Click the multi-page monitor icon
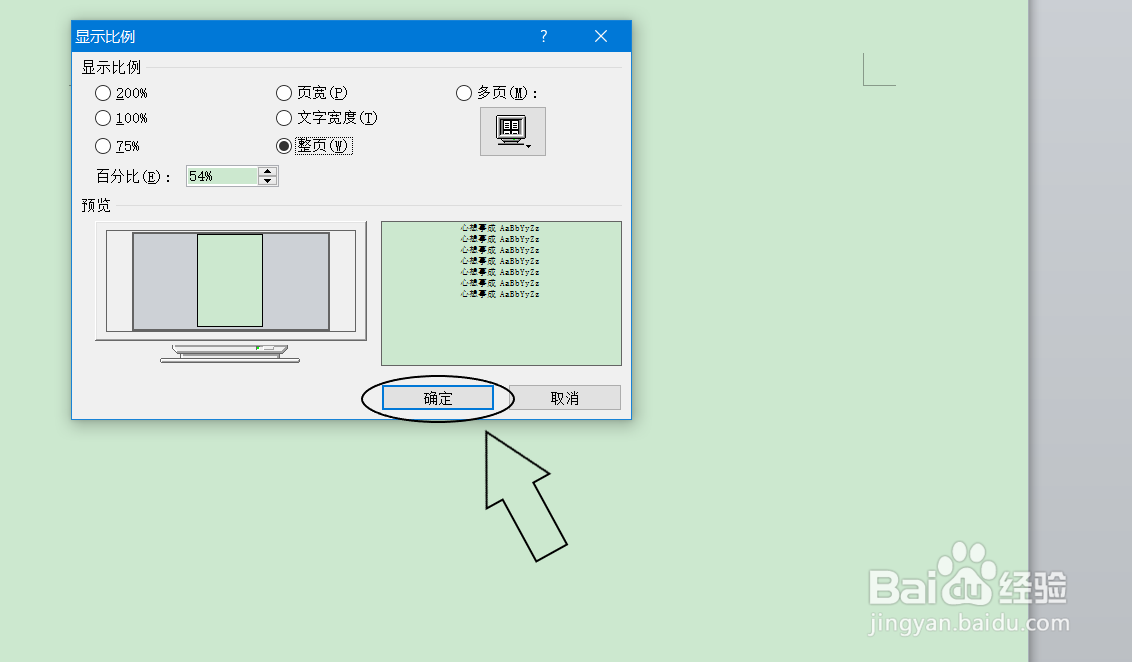The image size is (1132, 662). coord(511,128)
